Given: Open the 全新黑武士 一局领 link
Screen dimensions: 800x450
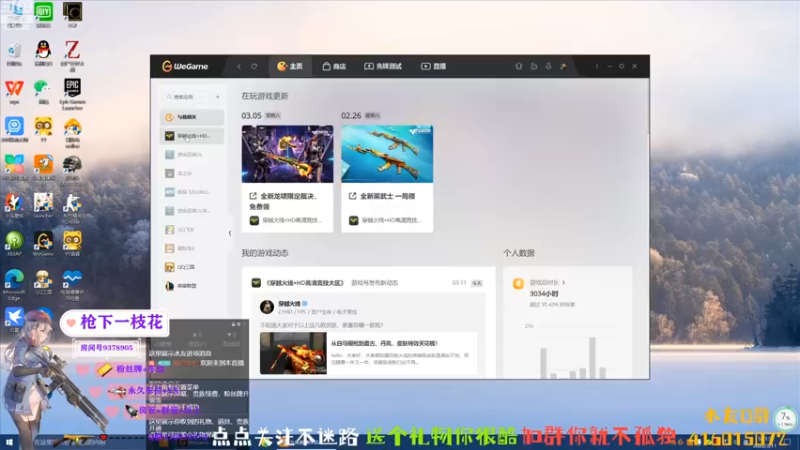Looking at the screenshot, I should [x=388, y=196].
